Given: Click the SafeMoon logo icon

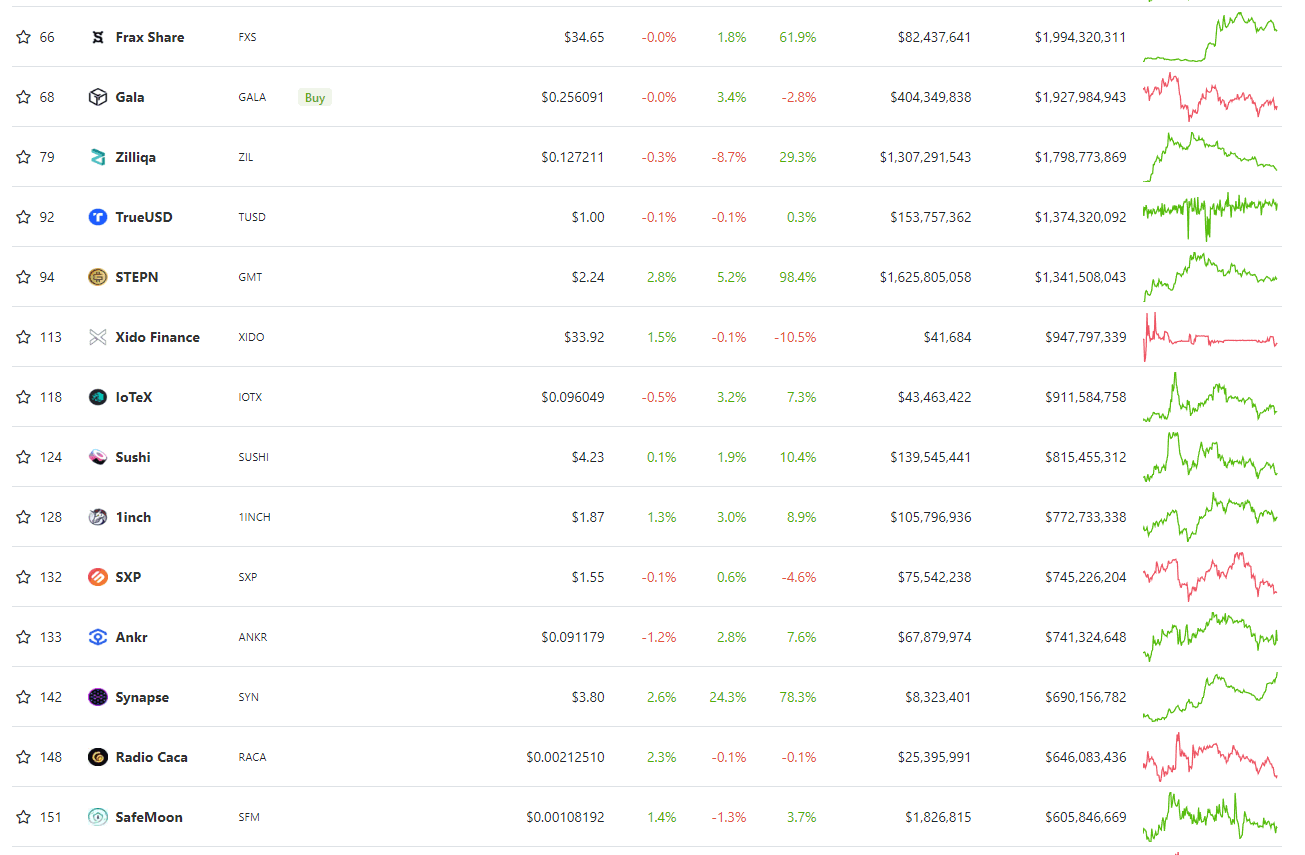Looking at the screenshot, I should pos(98,817).
